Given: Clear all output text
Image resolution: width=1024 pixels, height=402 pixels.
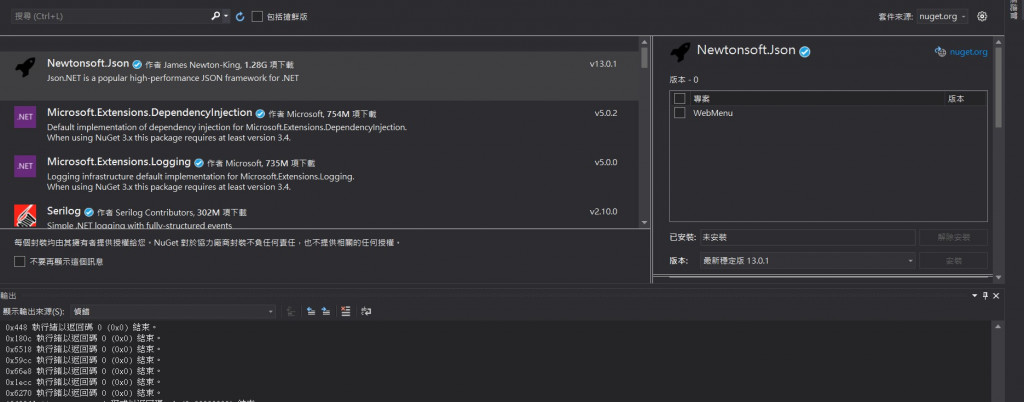Looking at the screenshot, I should tap(345, 312).
